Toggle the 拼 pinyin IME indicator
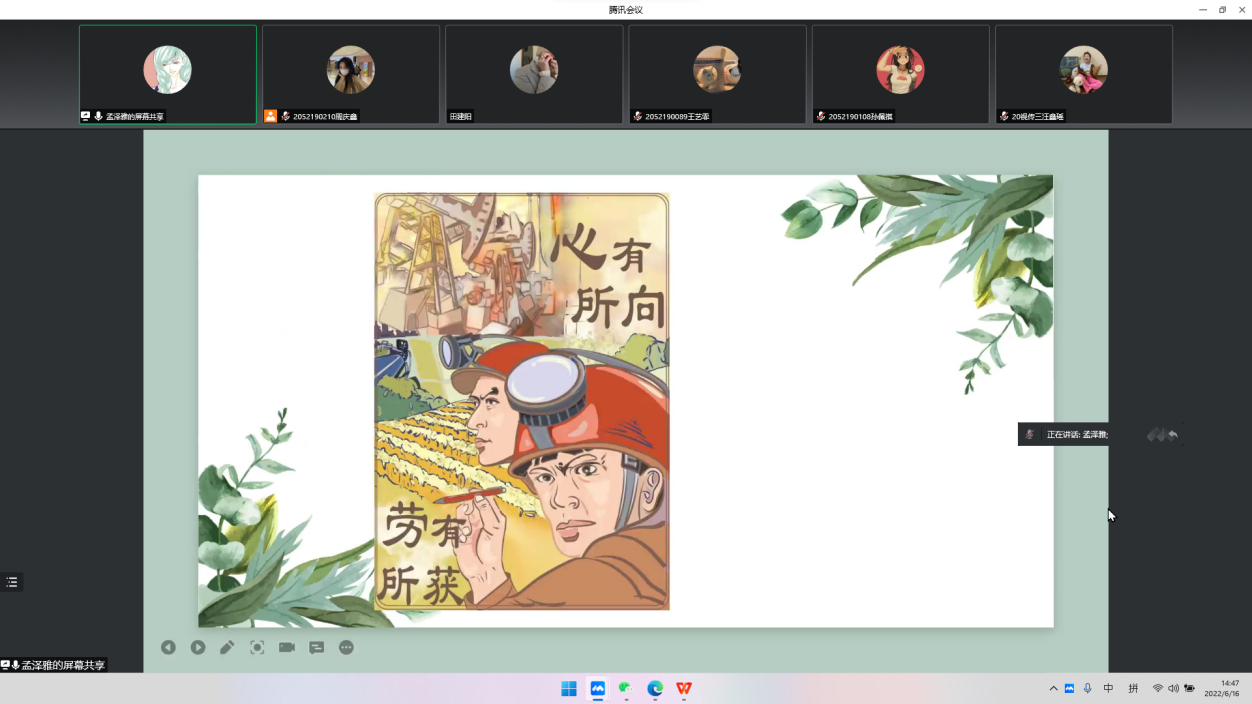The image size is (1252, 704). tap(1133, 688)
